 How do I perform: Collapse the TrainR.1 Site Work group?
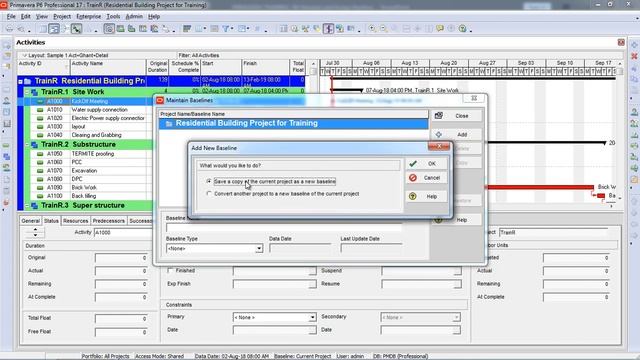point(27,92)
